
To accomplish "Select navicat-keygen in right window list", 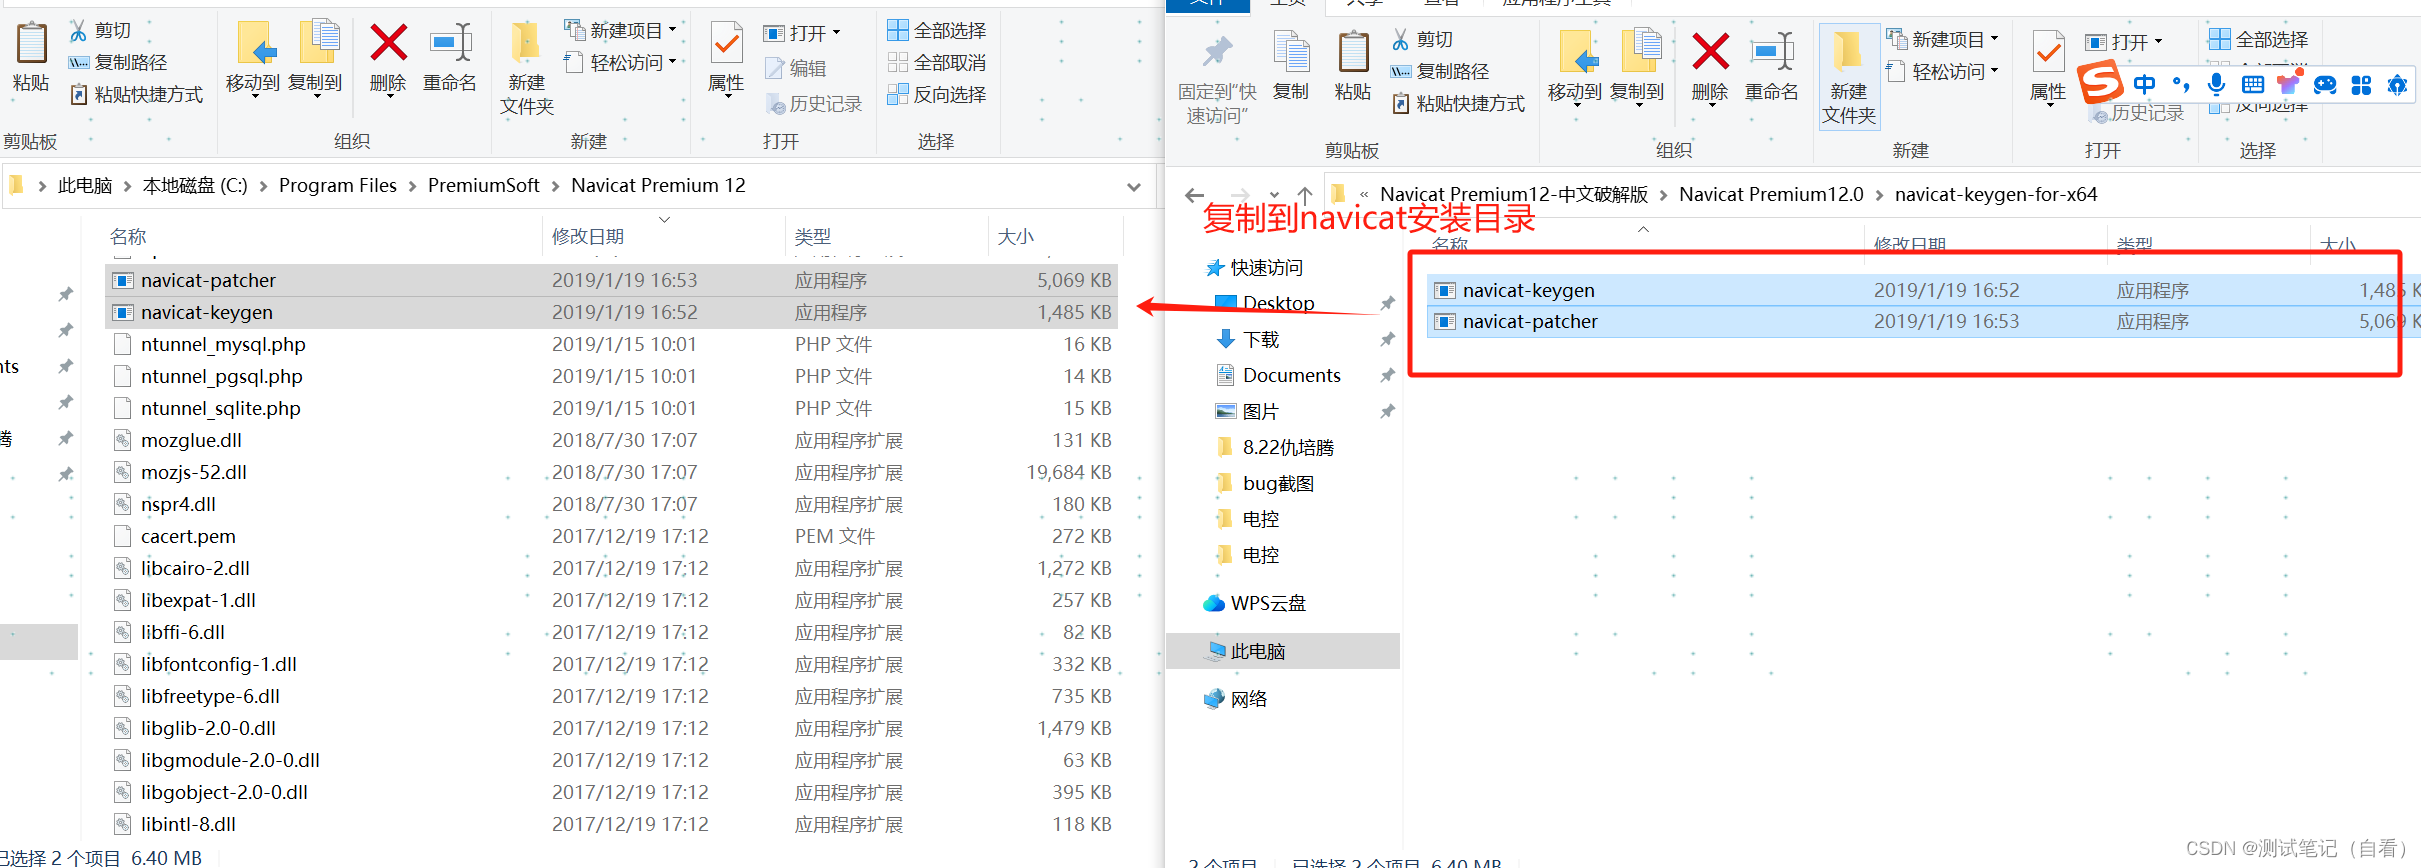I will point(1924,290).
